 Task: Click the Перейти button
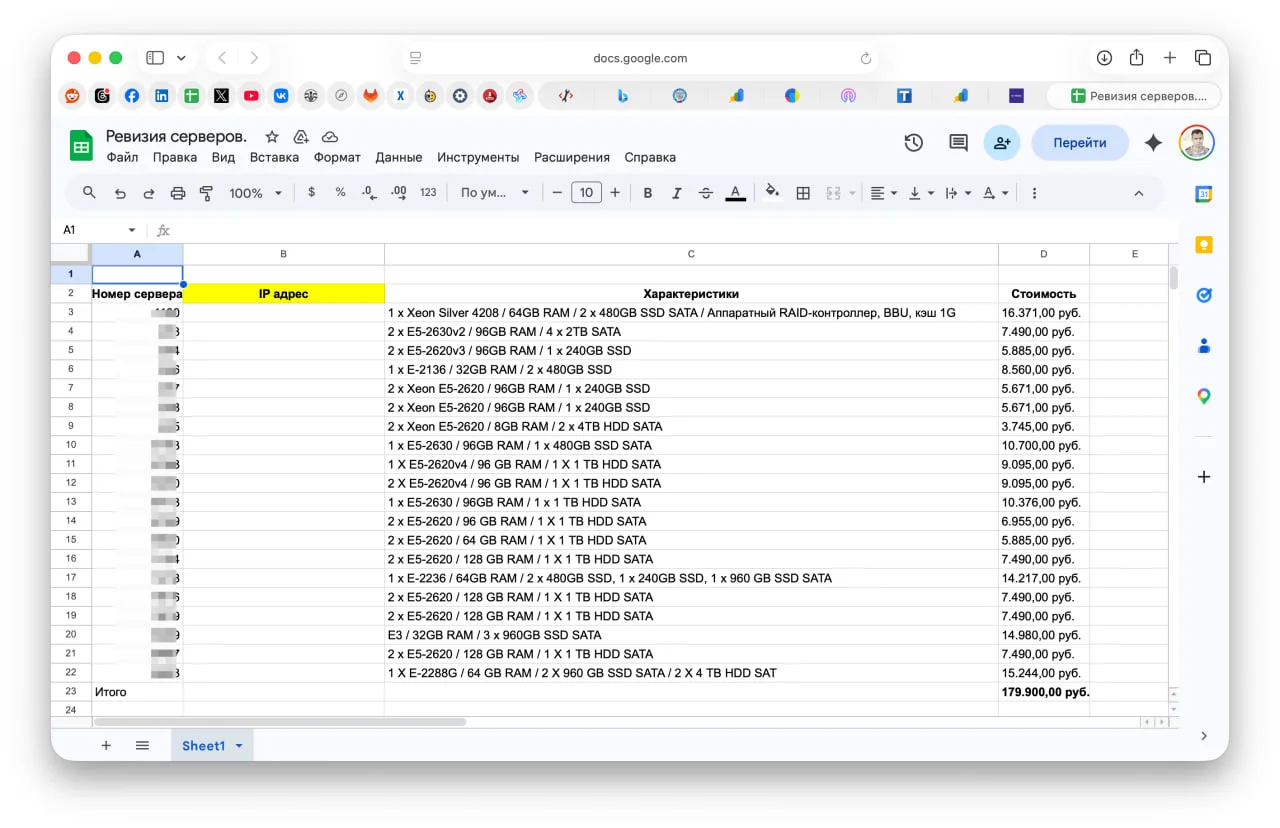(x=1079, y=143)
